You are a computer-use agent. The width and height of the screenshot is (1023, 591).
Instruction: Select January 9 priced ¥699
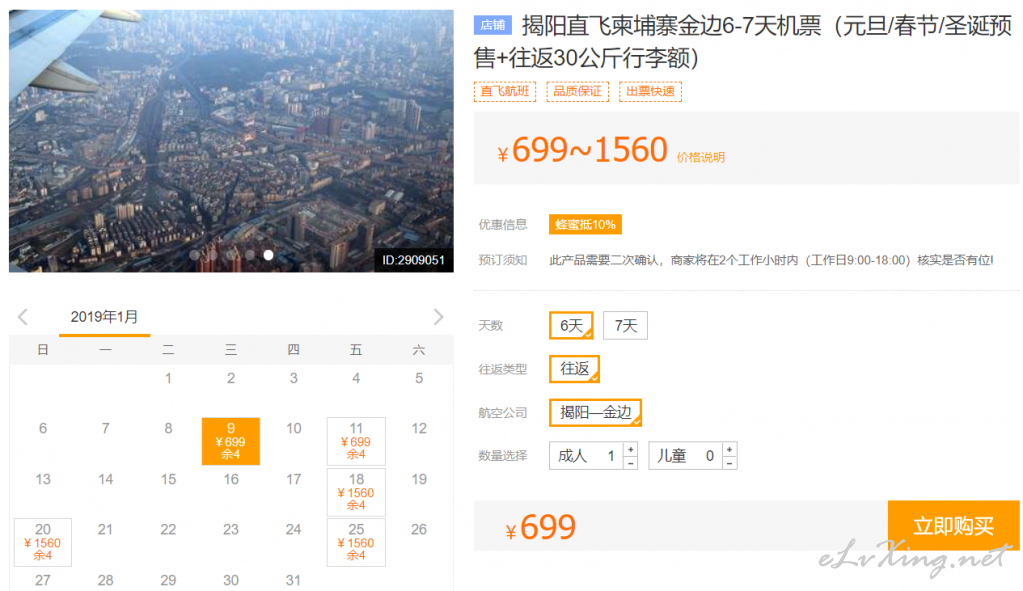[231, 442]
